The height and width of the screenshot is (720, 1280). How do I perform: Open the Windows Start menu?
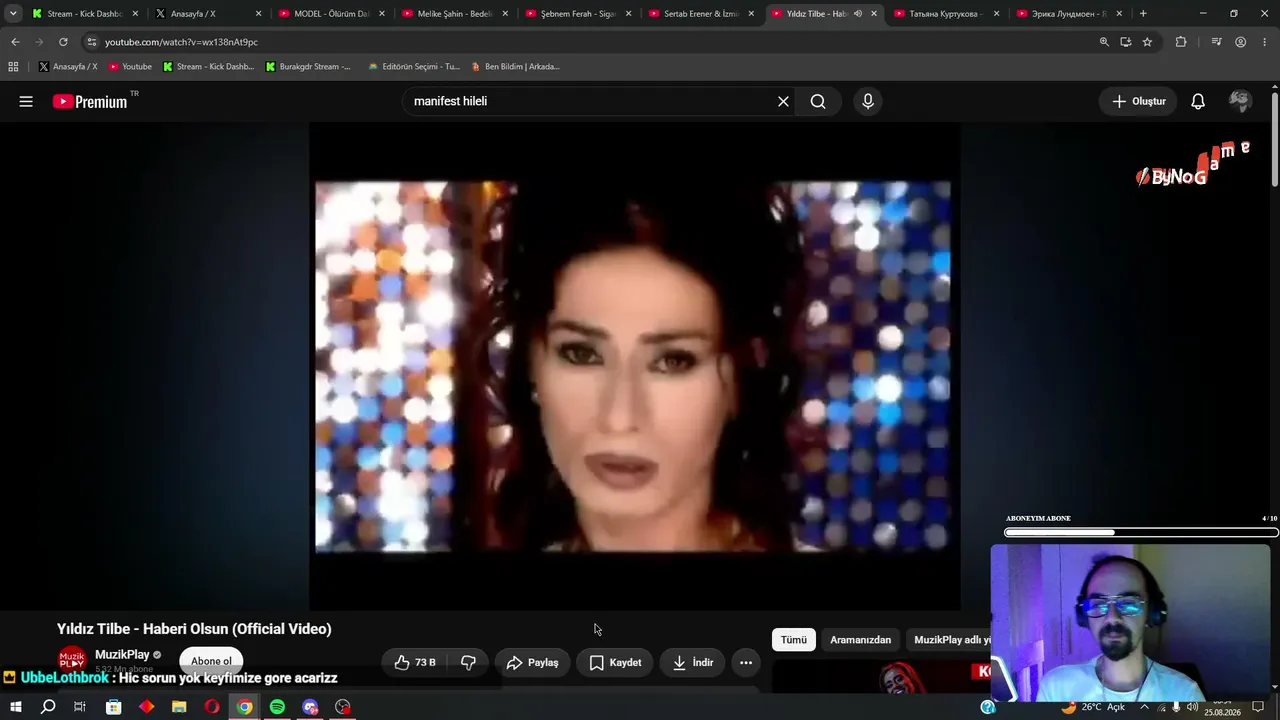[15, 707]
